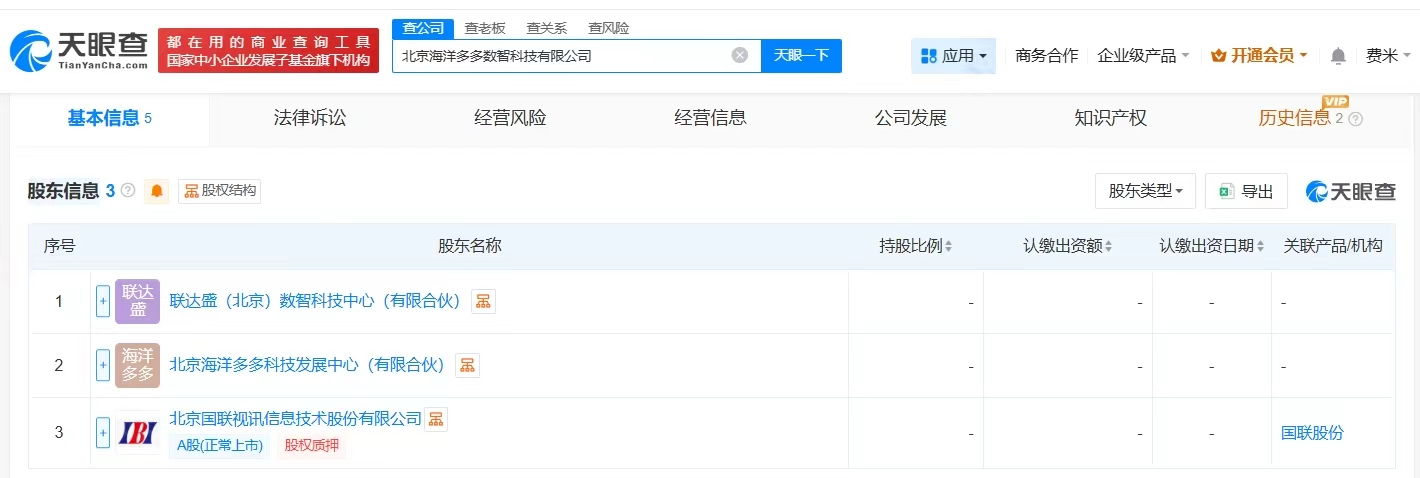The height and width of the screenshot is (478, 1420).
Task: Switch to 查风险 search tab
Action: (608, 28)
